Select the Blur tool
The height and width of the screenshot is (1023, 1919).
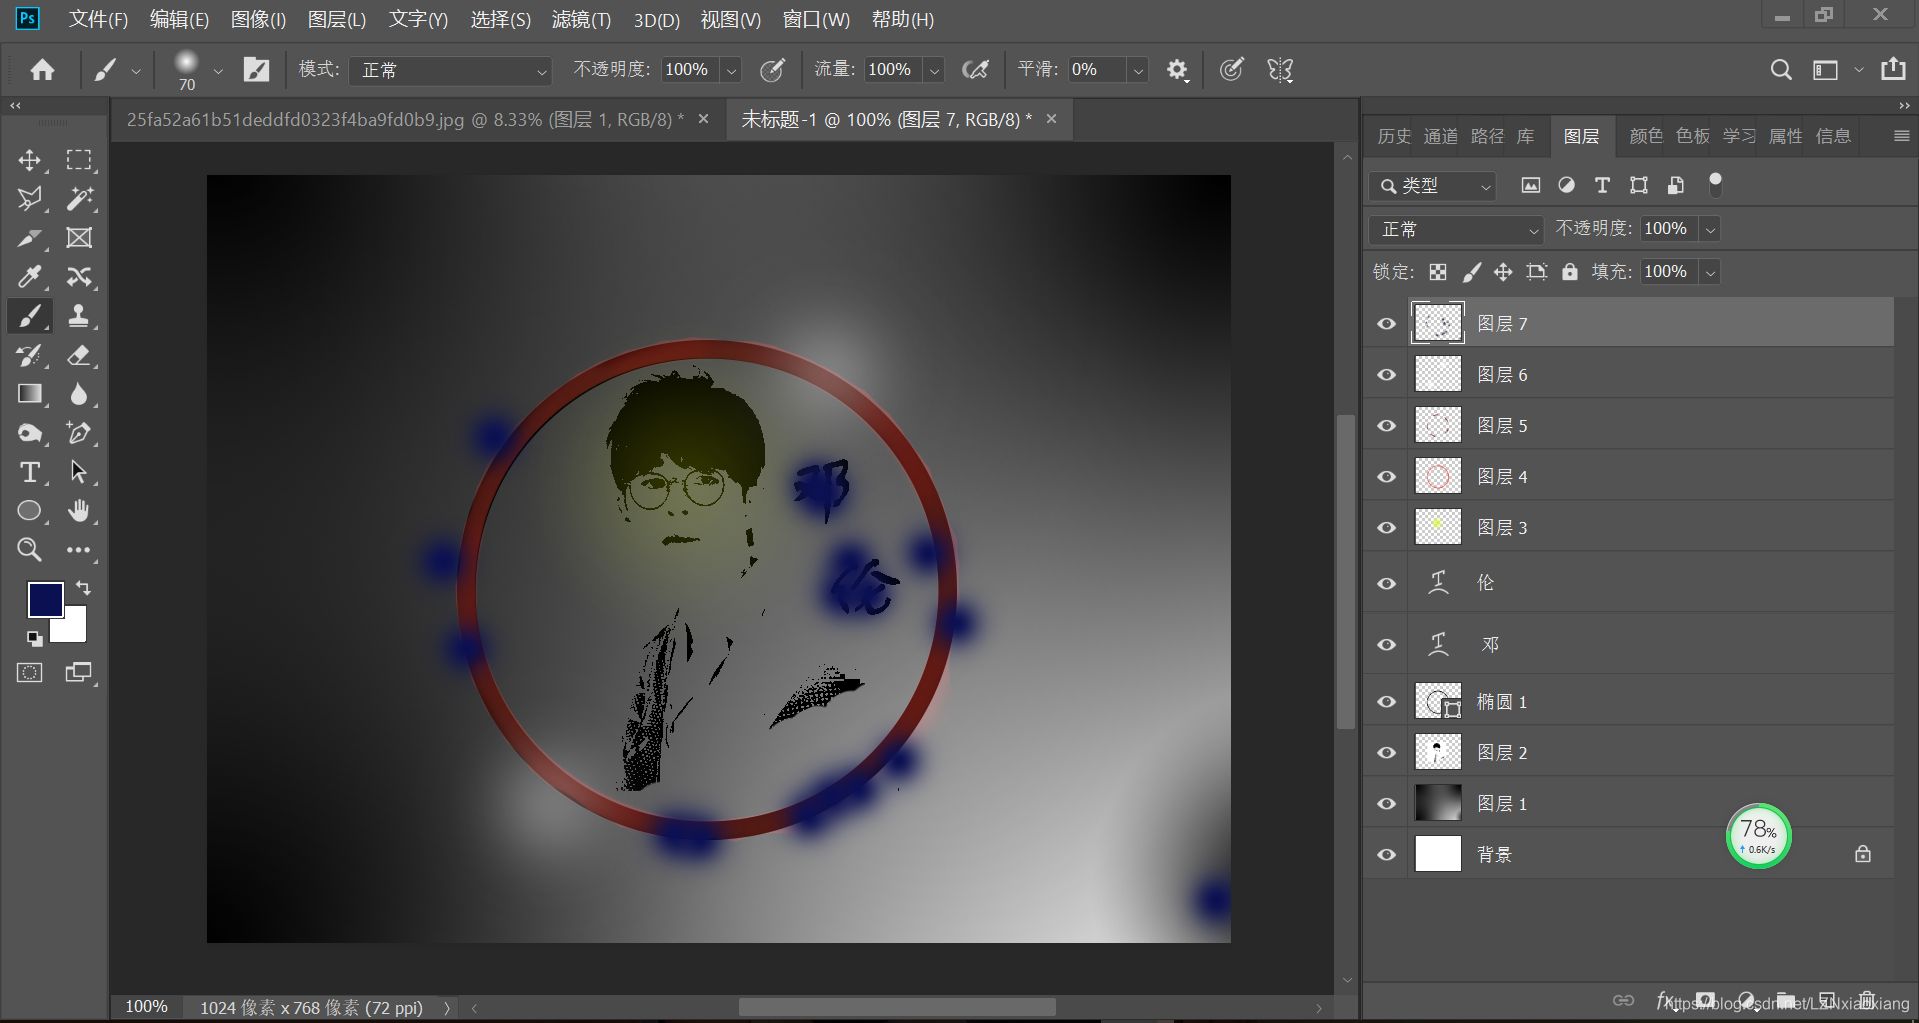(79, 394)
